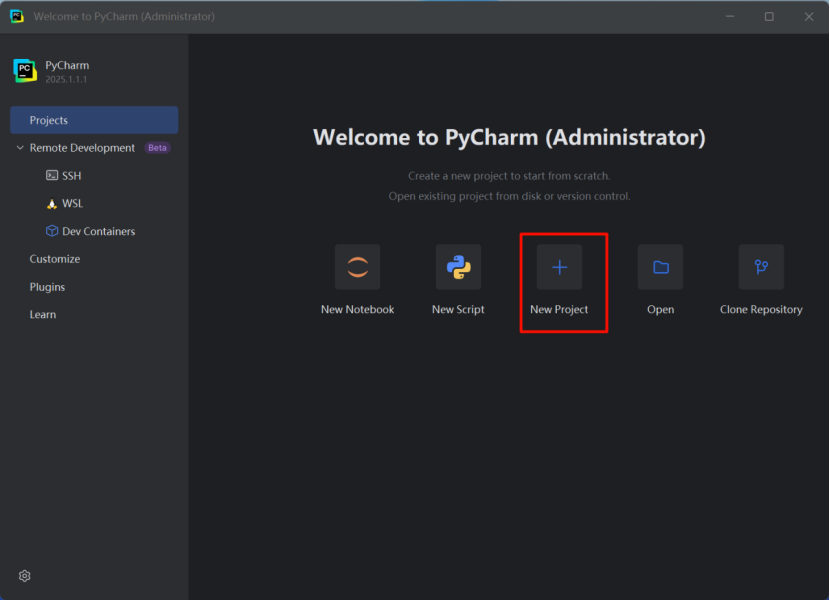Screen dimensions: 830x600
Task: Click the PyCharm logo in sidebar
Action: point(25,71)
